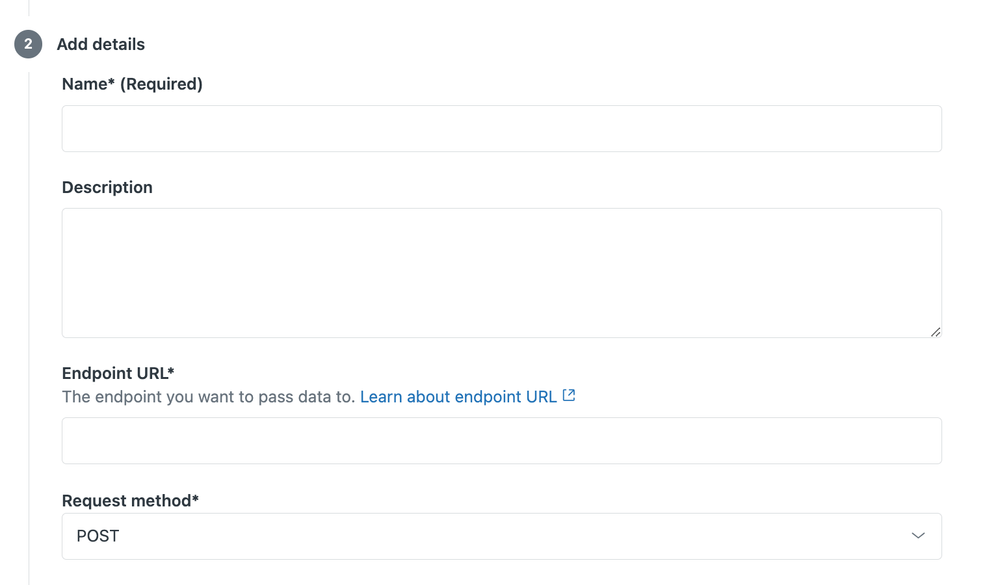The height and width of the screenshot is (585, 1000).
Task: Focus the Description text area
Action: click(500, 270)
